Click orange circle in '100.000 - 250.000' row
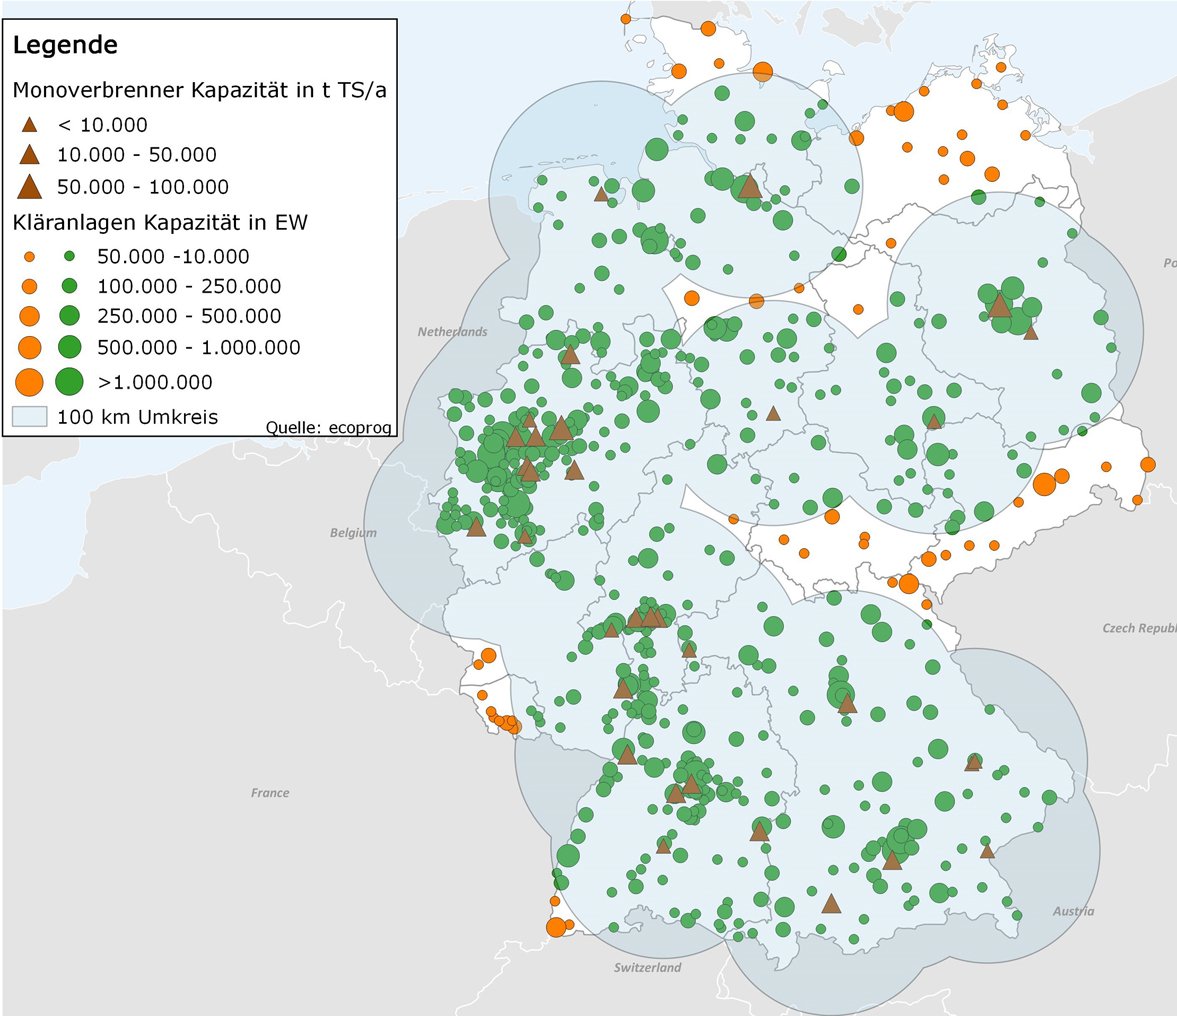1177x1016 pixels. tap(29, 286)
